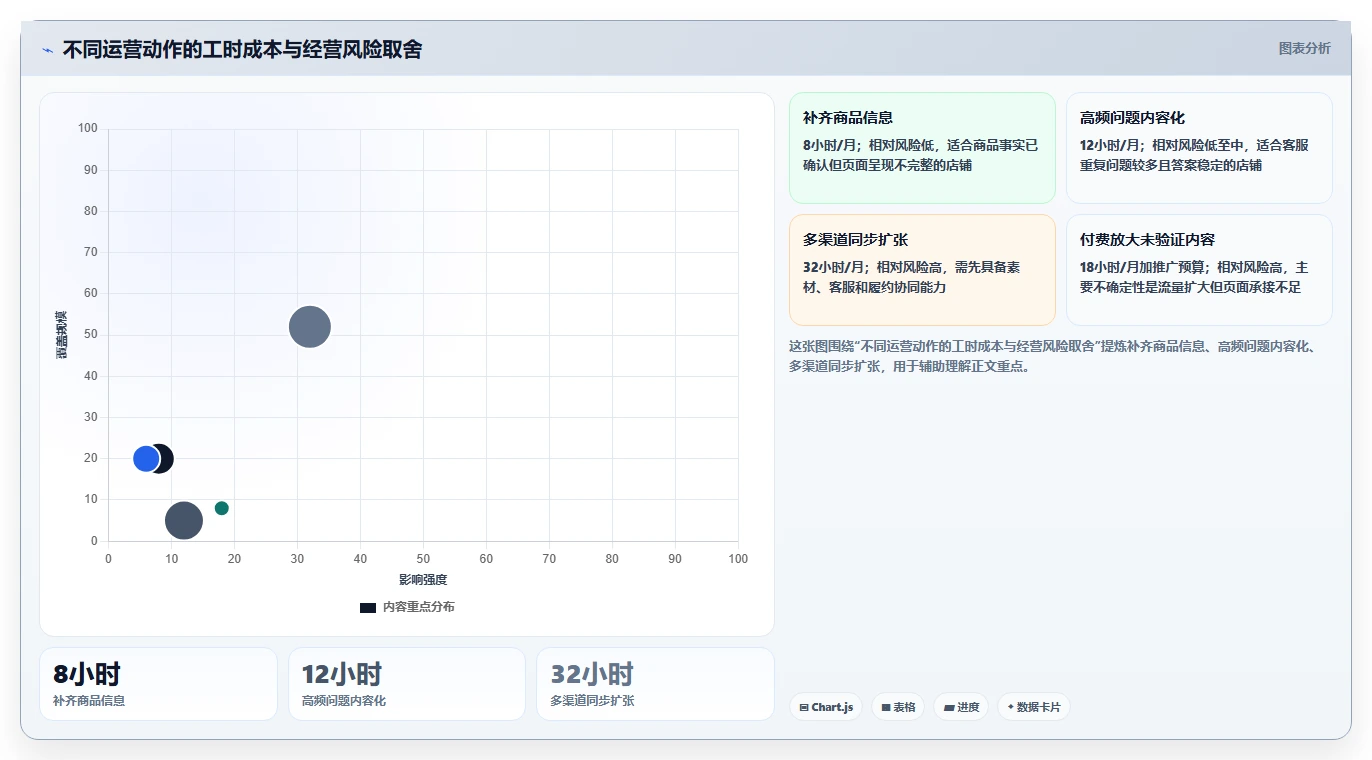Click the Chart.js chip icon
The width and height of the screenshot is (1372, 760).
tap(804, 707)
